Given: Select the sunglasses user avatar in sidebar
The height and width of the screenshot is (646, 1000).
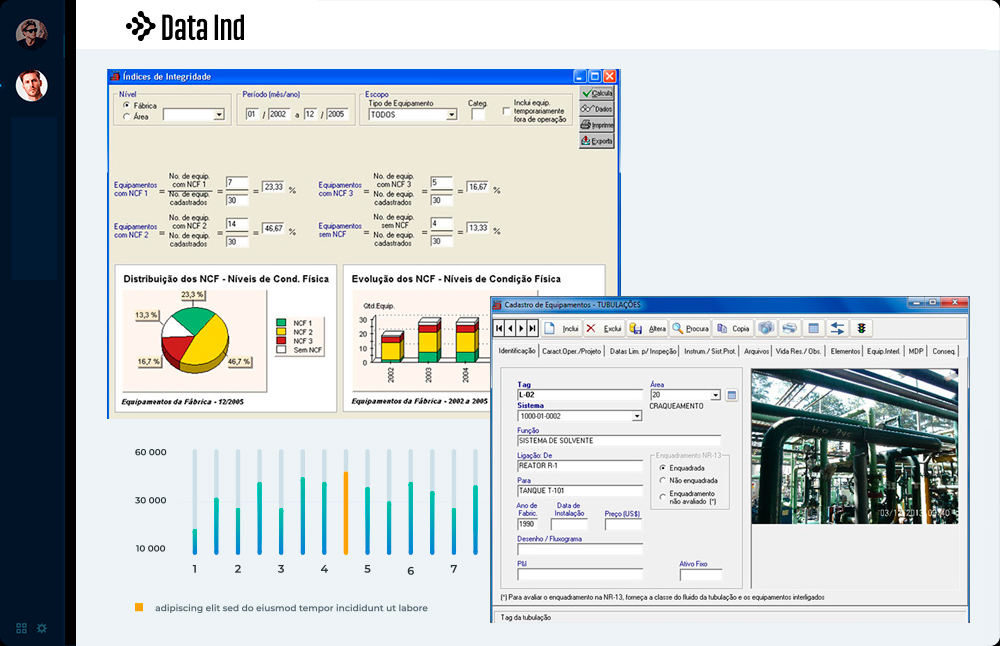Looking at the screenshot, I should 31,34.
